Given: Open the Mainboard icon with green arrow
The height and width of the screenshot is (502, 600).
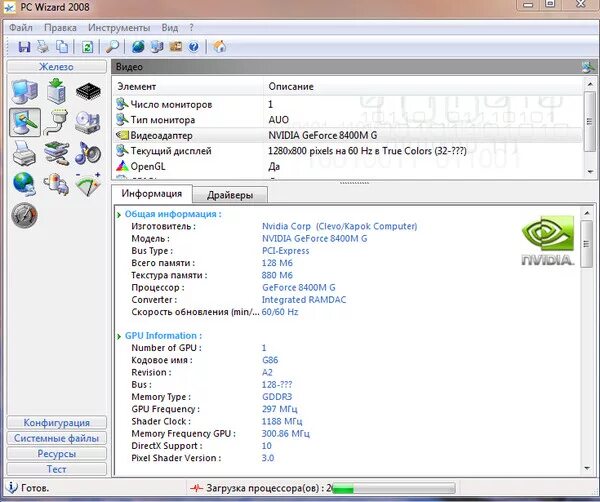Looking at the screenshot, I should pos(56,91).
